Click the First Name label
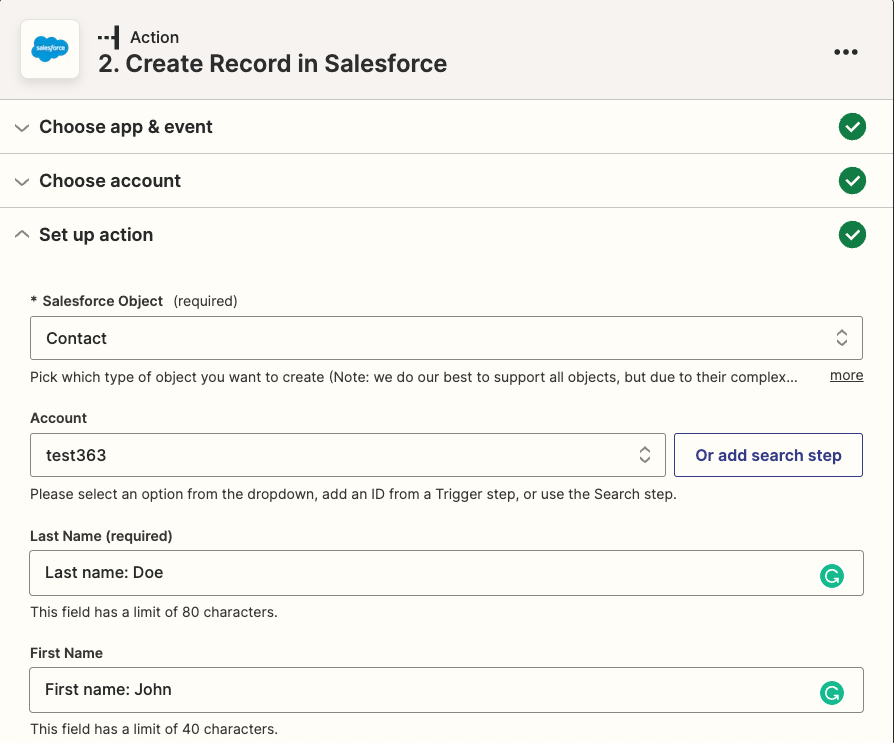The height and width of the screenshot is (743, 894). (66, 653)
